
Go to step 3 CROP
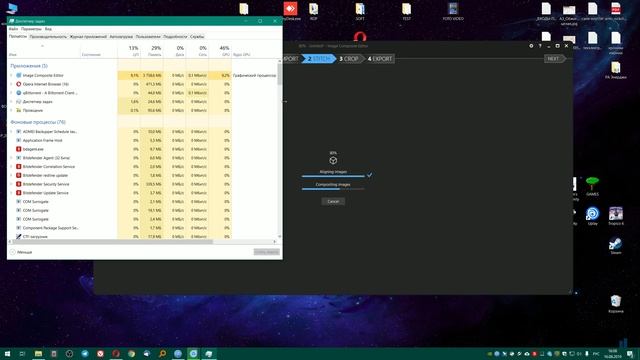(x=349, y=59)
